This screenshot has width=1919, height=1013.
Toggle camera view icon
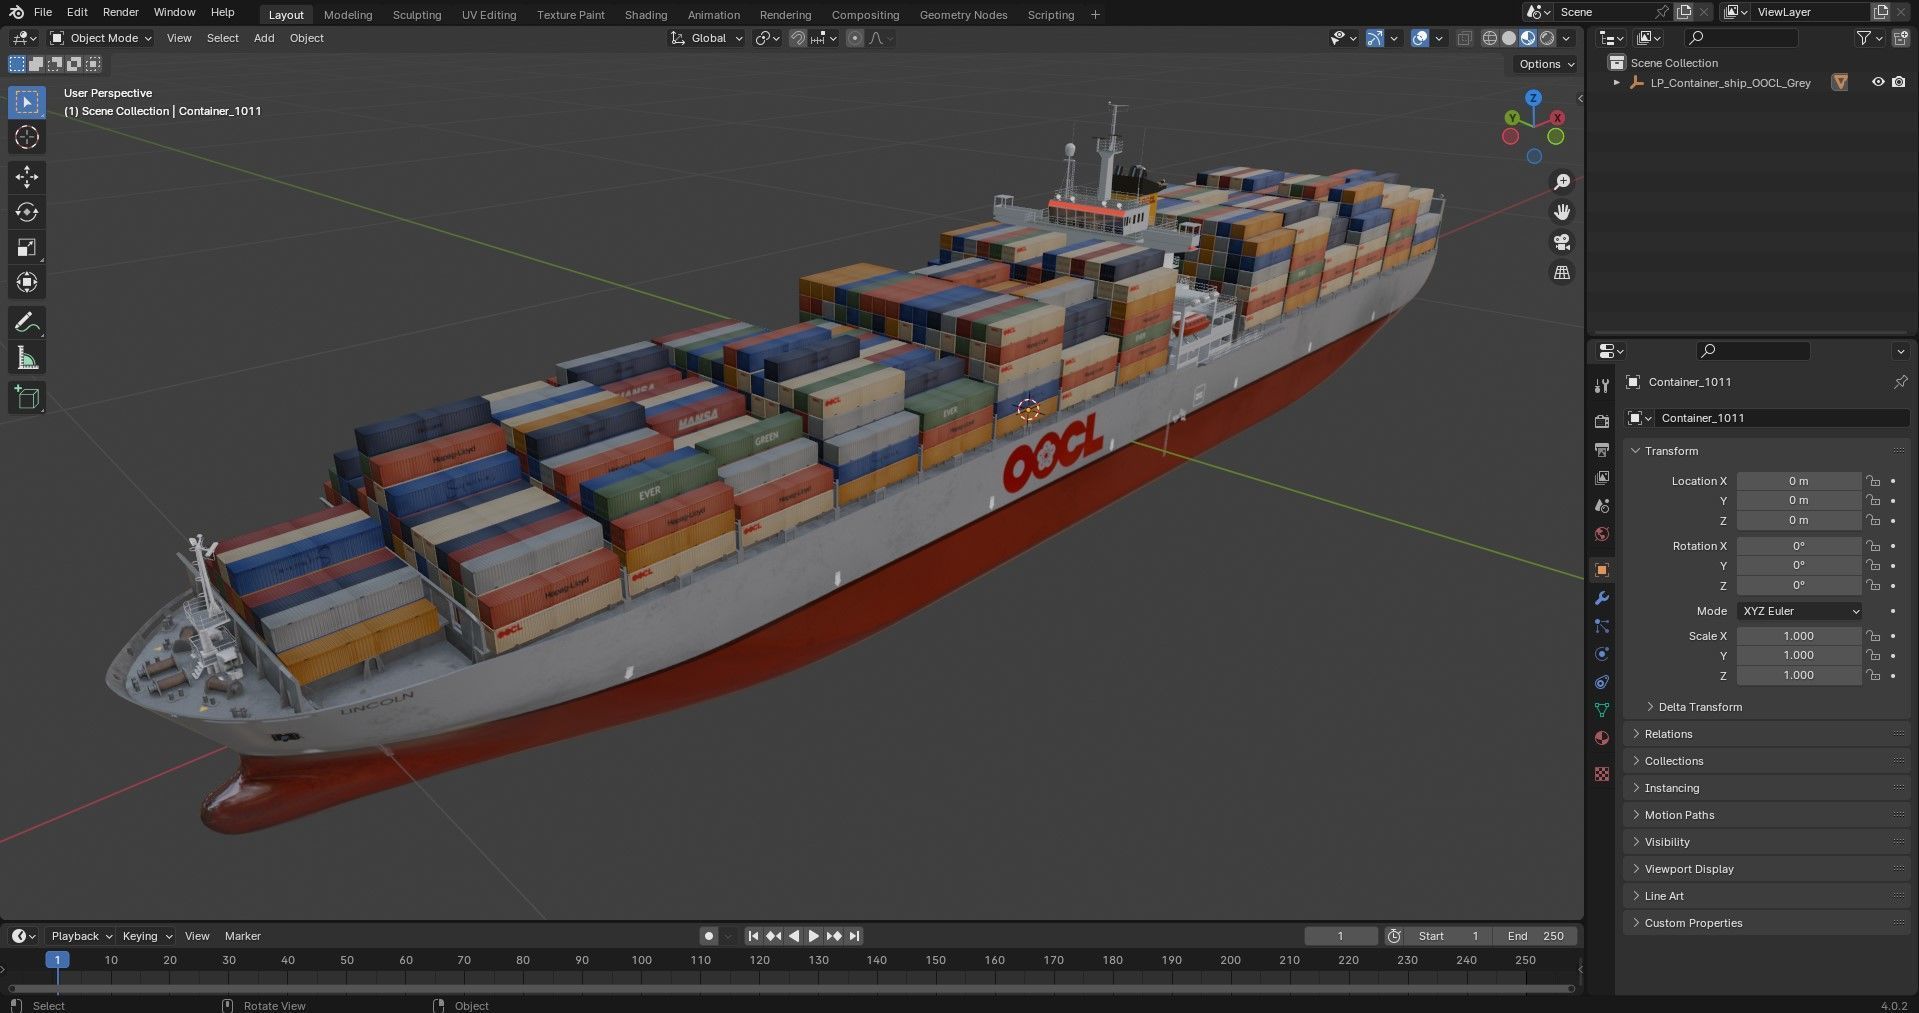point(1562,242)
